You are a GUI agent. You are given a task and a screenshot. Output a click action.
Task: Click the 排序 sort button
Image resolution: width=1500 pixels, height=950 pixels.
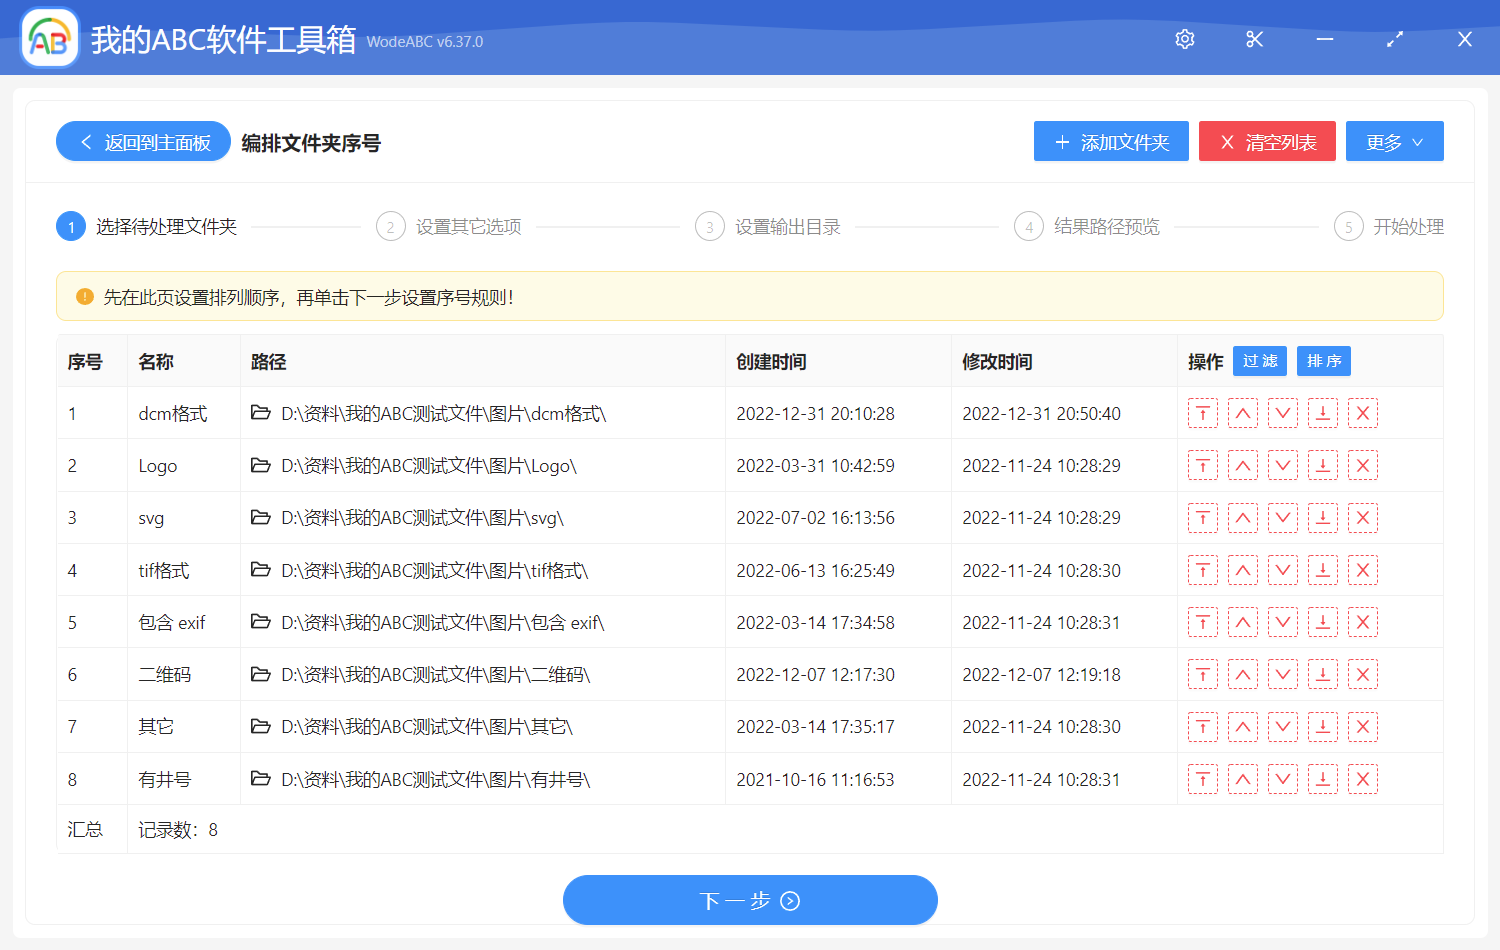point(1323,361)
